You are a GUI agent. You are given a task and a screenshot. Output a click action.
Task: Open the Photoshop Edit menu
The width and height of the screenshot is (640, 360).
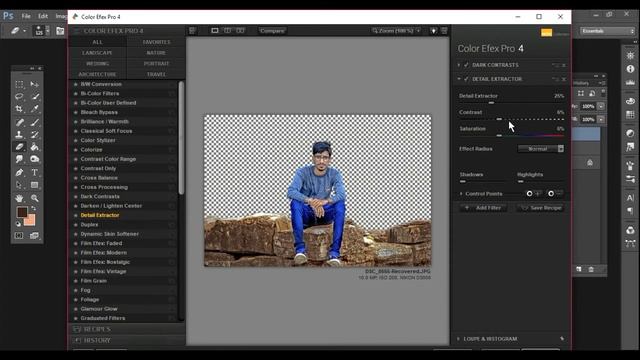[43, 16]
